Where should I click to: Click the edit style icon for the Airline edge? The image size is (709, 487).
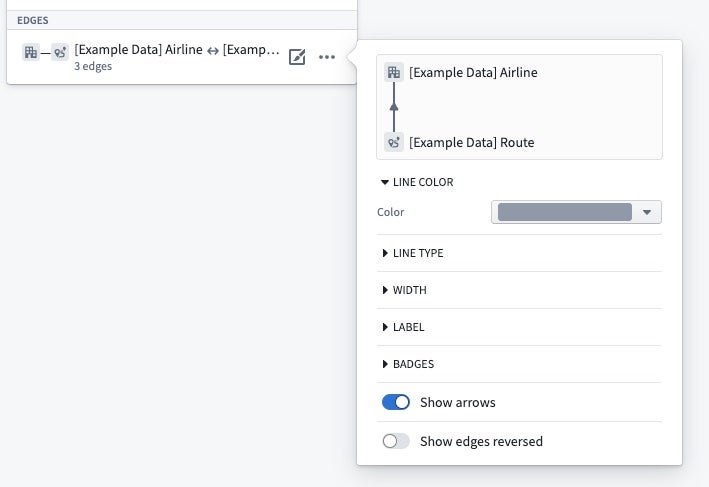297,57
